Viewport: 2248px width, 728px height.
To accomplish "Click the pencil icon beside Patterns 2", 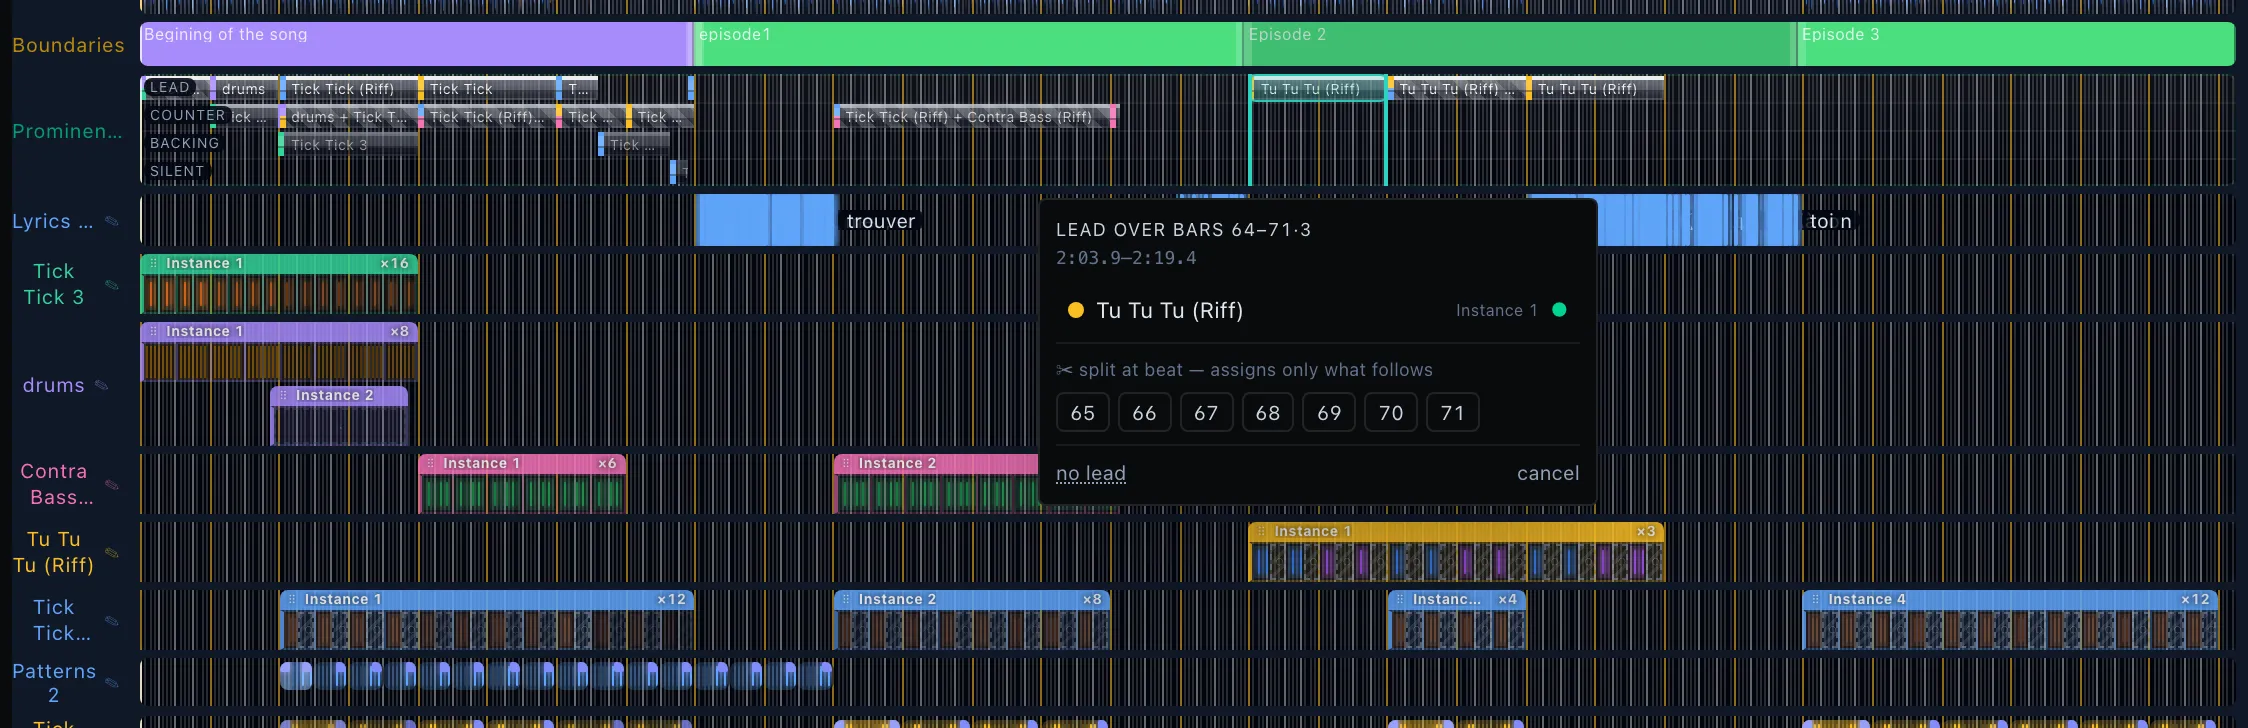I will [x=112, y=683].
